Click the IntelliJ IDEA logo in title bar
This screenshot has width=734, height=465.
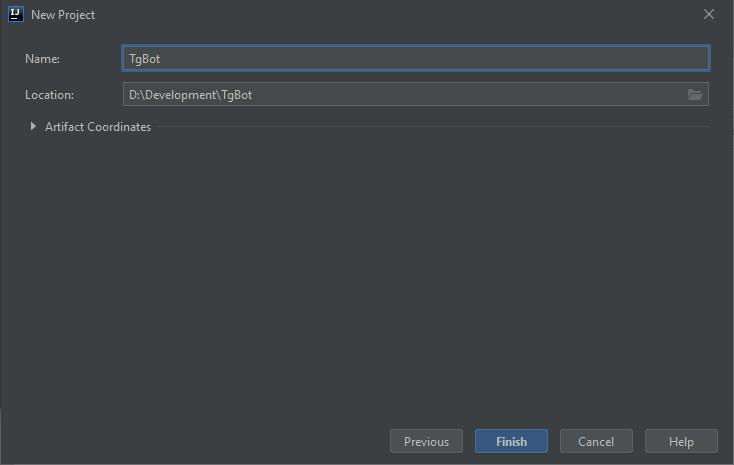click(x=15, y=14)
